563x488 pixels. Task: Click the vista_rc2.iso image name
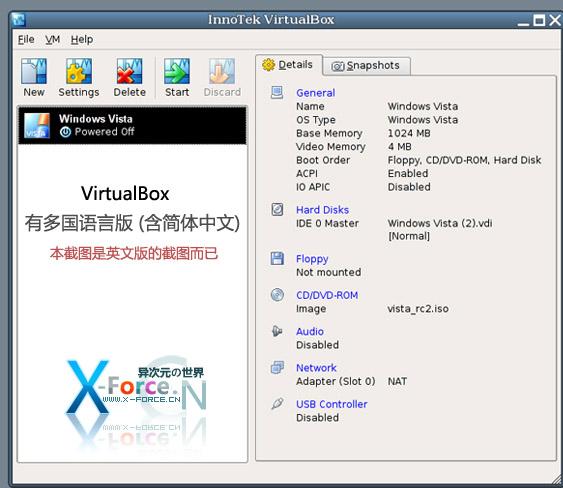point(418,309)
